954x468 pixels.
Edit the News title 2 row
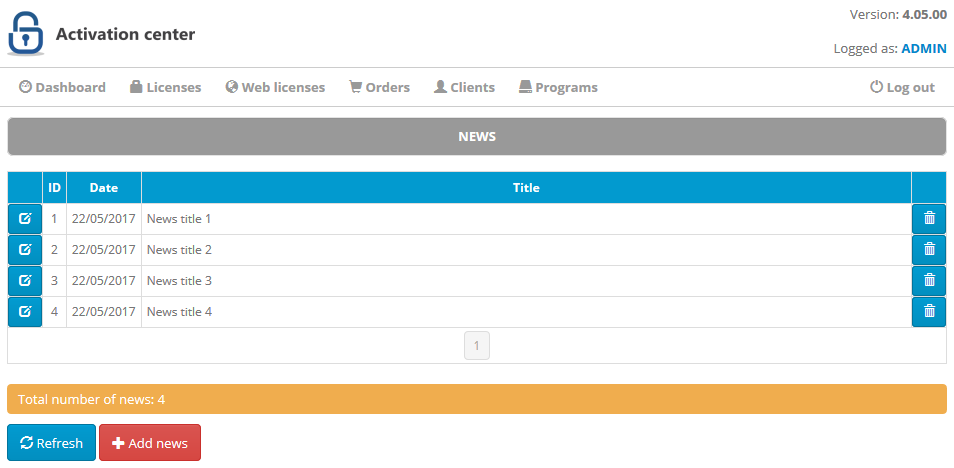pos(25,250)
